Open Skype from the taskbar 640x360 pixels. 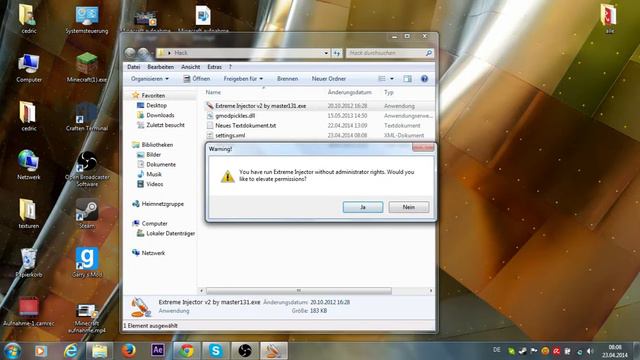(216, 351)
